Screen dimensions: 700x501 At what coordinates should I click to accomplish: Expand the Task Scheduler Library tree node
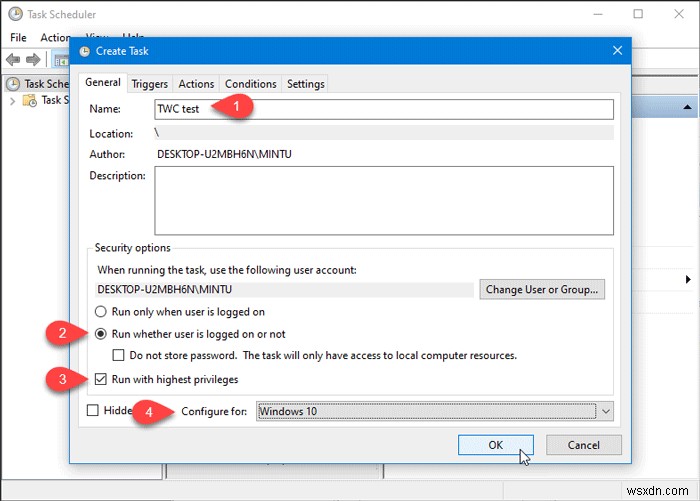click(x=12, y=101)
